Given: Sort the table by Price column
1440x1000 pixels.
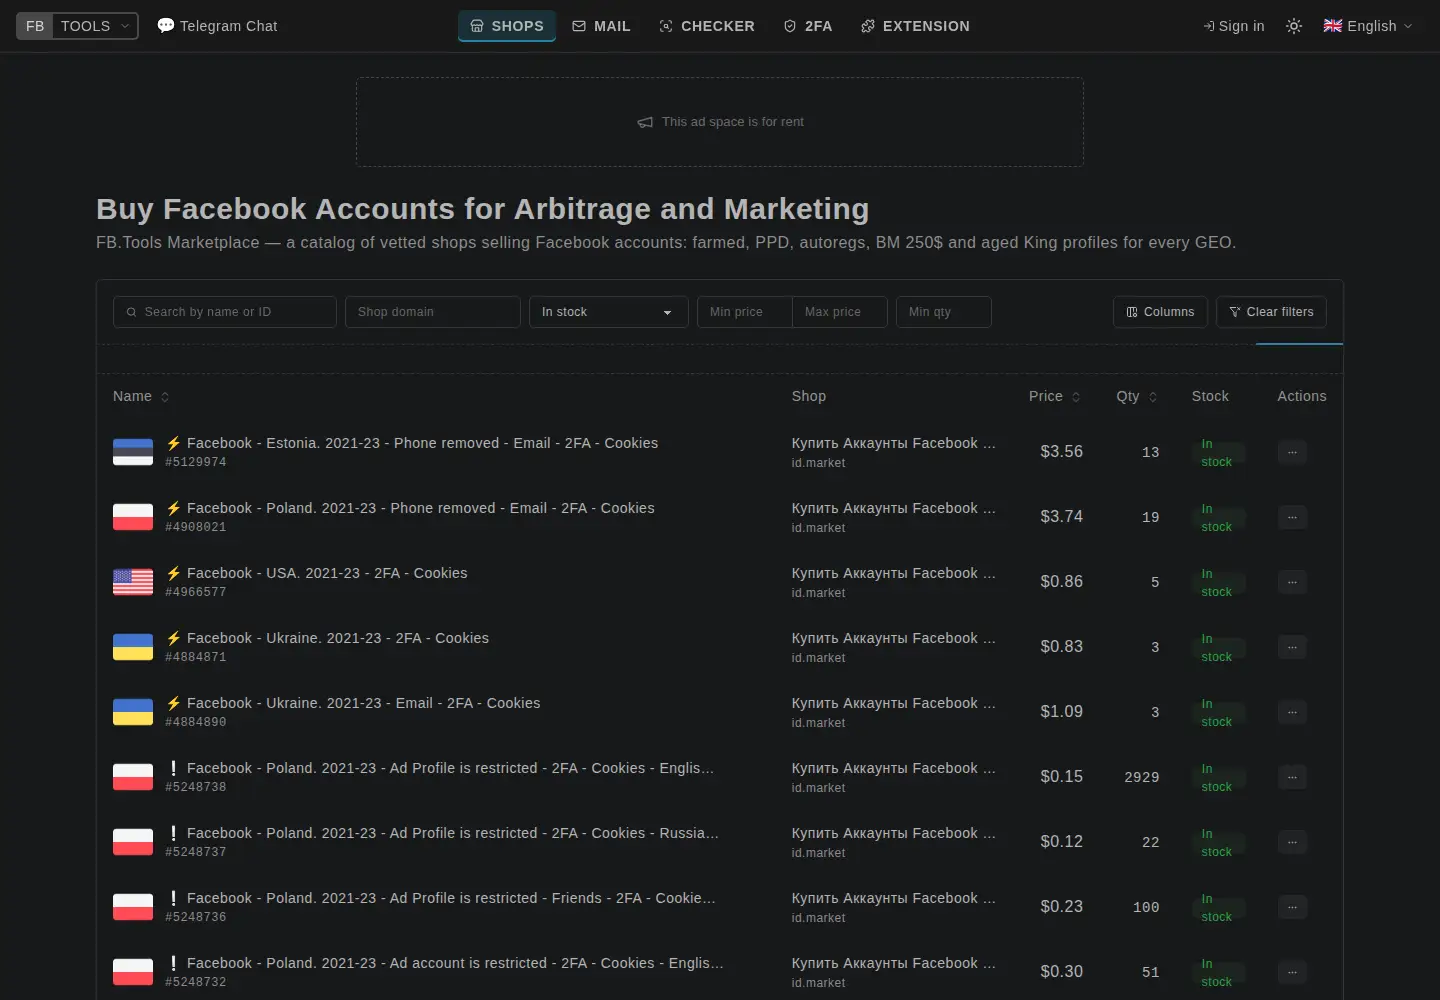Looking at the screenshot, I should coord(1054,396).
